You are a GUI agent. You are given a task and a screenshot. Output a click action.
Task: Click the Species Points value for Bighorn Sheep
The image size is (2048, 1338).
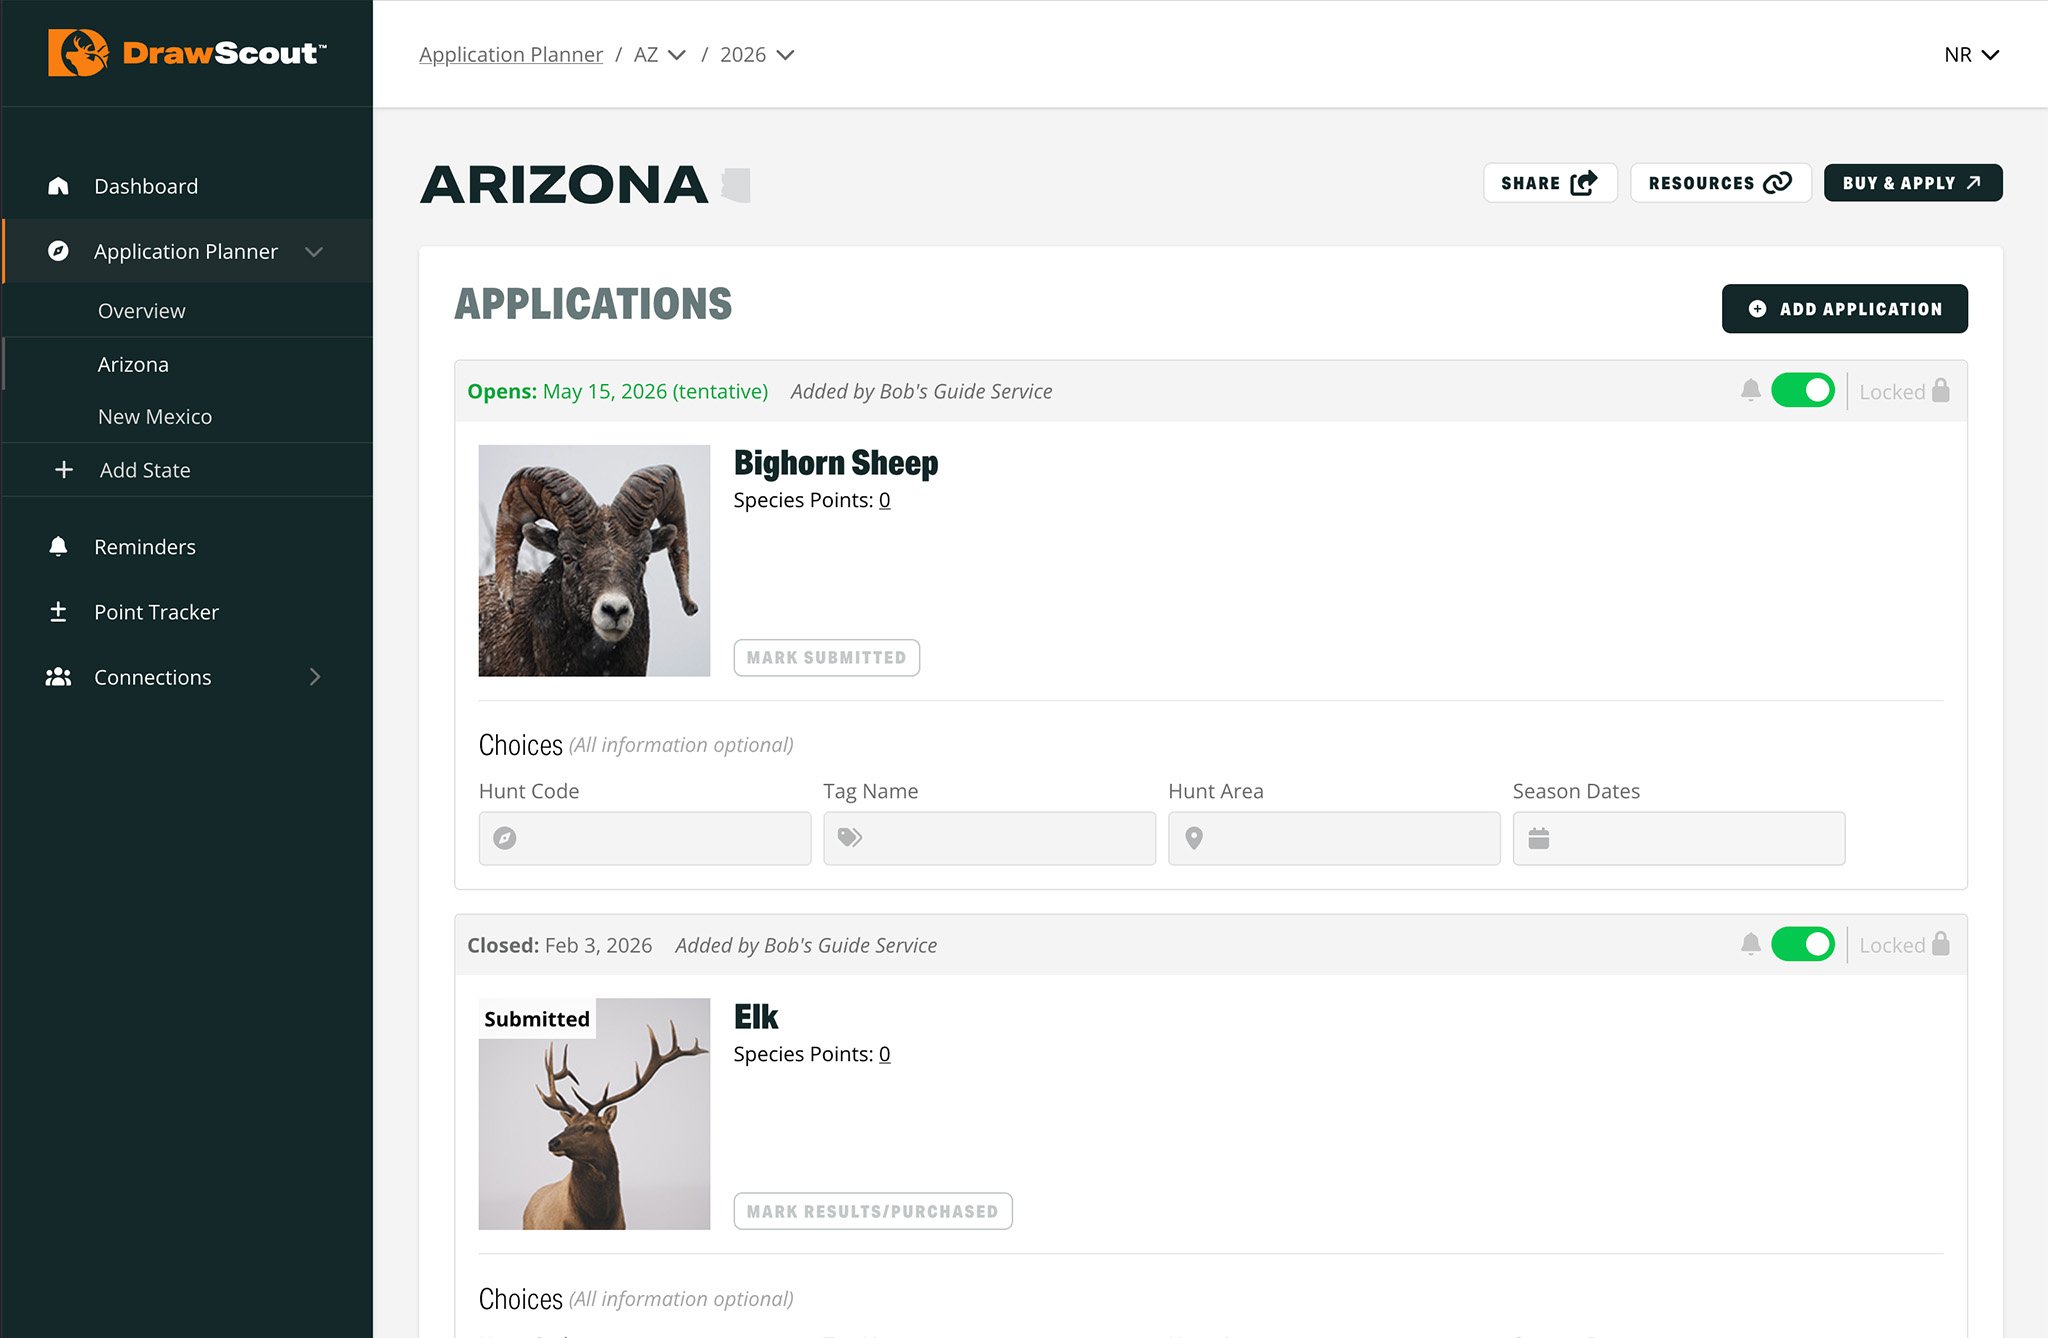coord(885,500)
